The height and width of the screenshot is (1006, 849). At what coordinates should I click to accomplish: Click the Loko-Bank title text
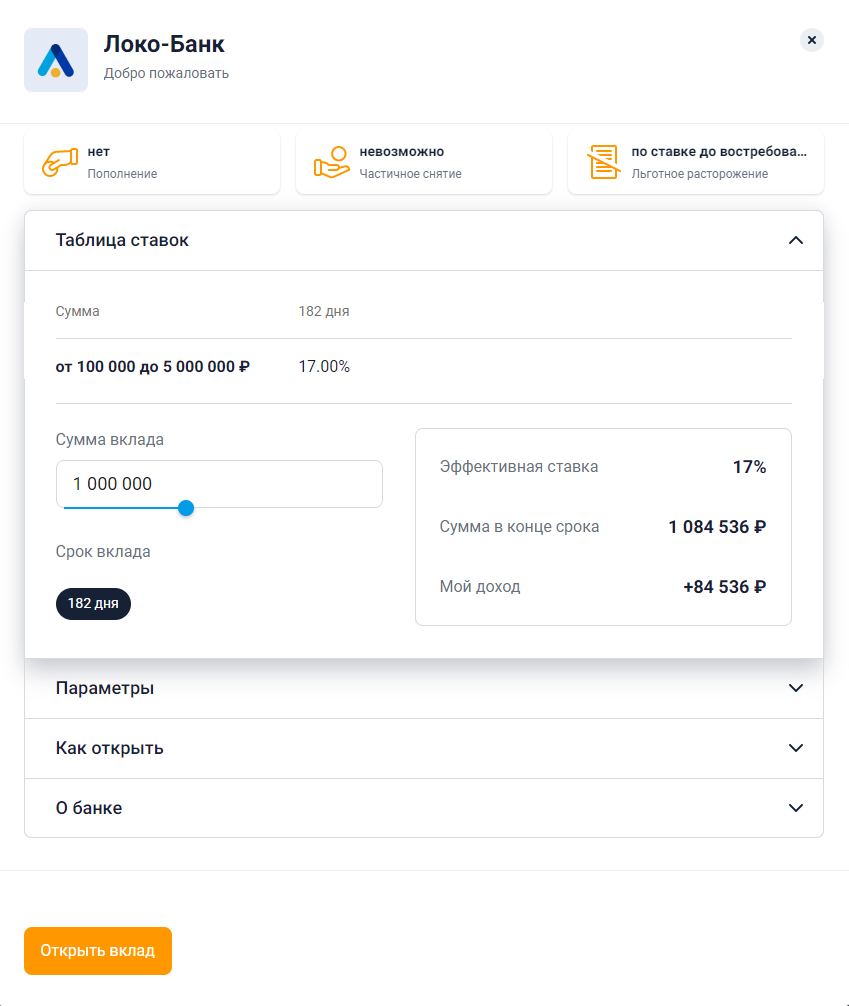pos(164,44)
